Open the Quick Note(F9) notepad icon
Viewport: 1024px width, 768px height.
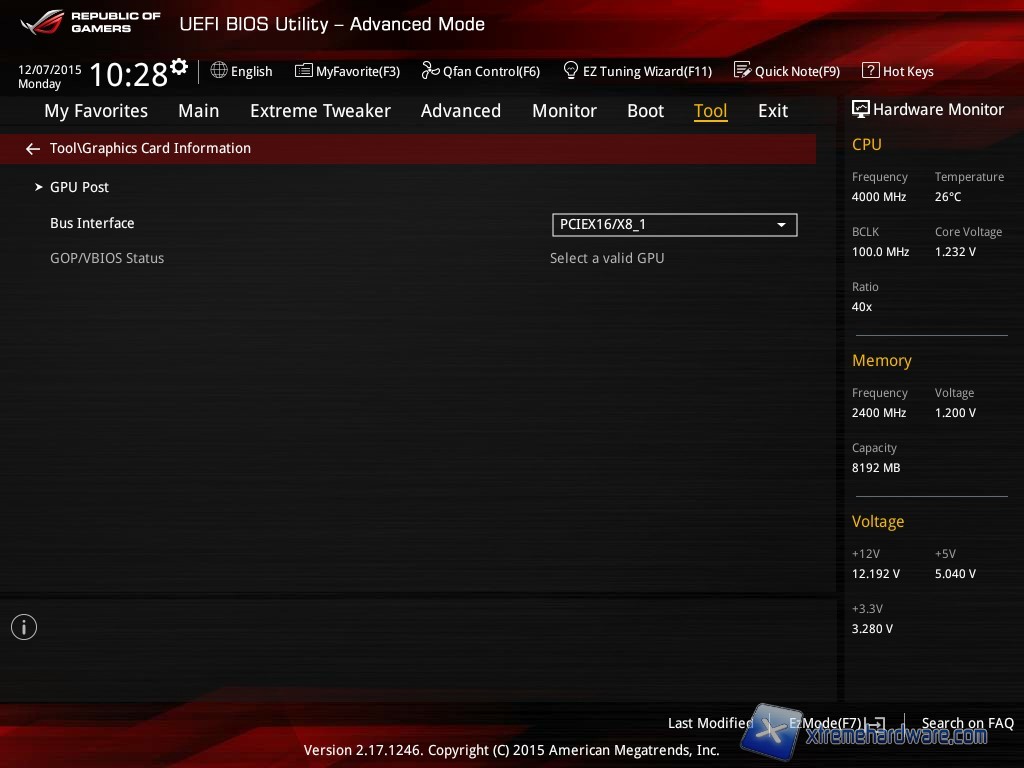coord(742,71)
